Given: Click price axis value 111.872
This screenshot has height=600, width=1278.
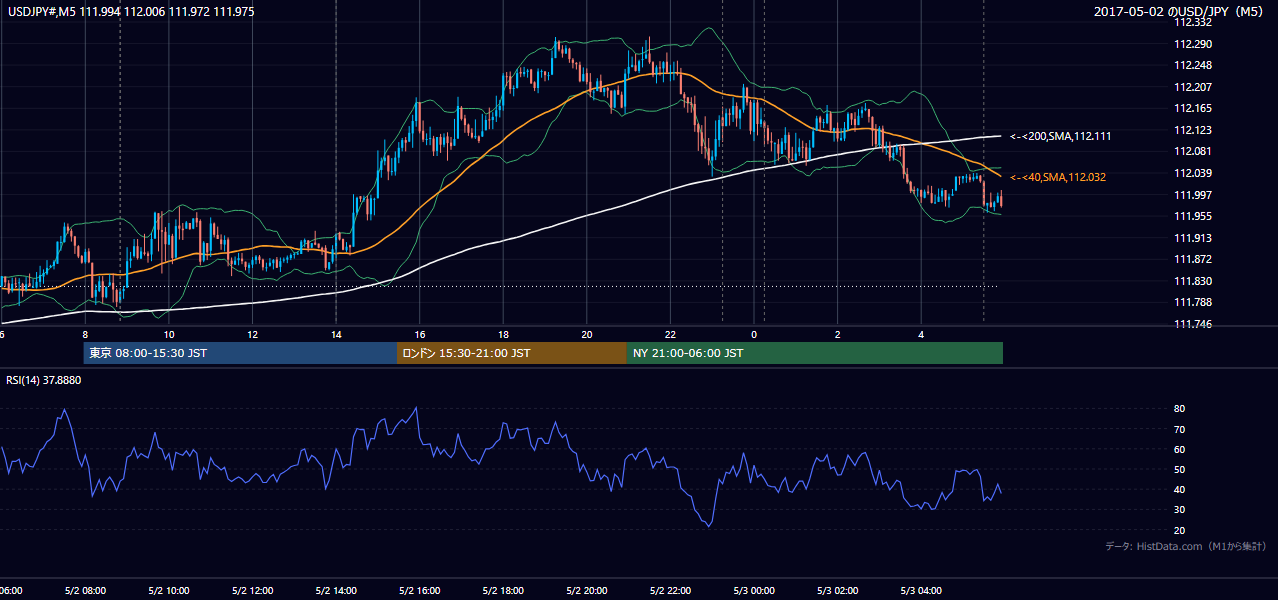Looking at the screenshot, I should point(1195,259).
